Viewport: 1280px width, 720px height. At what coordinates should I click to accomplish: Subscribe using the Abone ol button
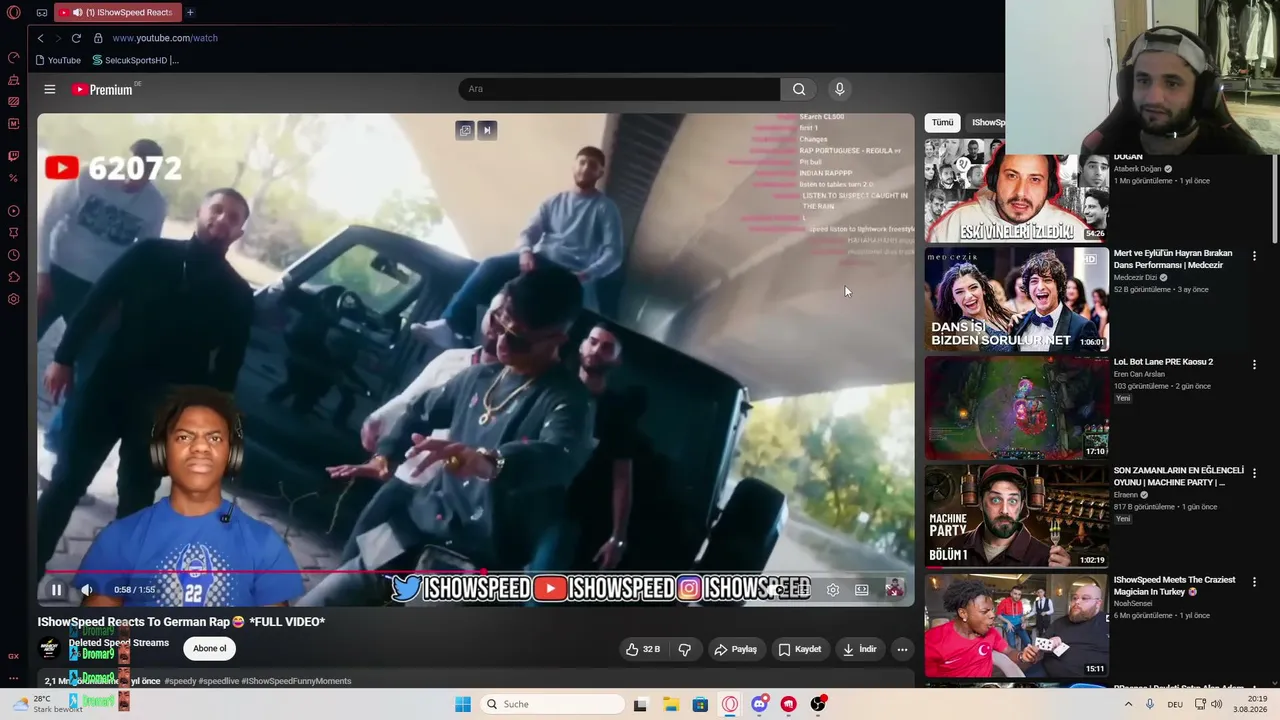coord(210,649)
